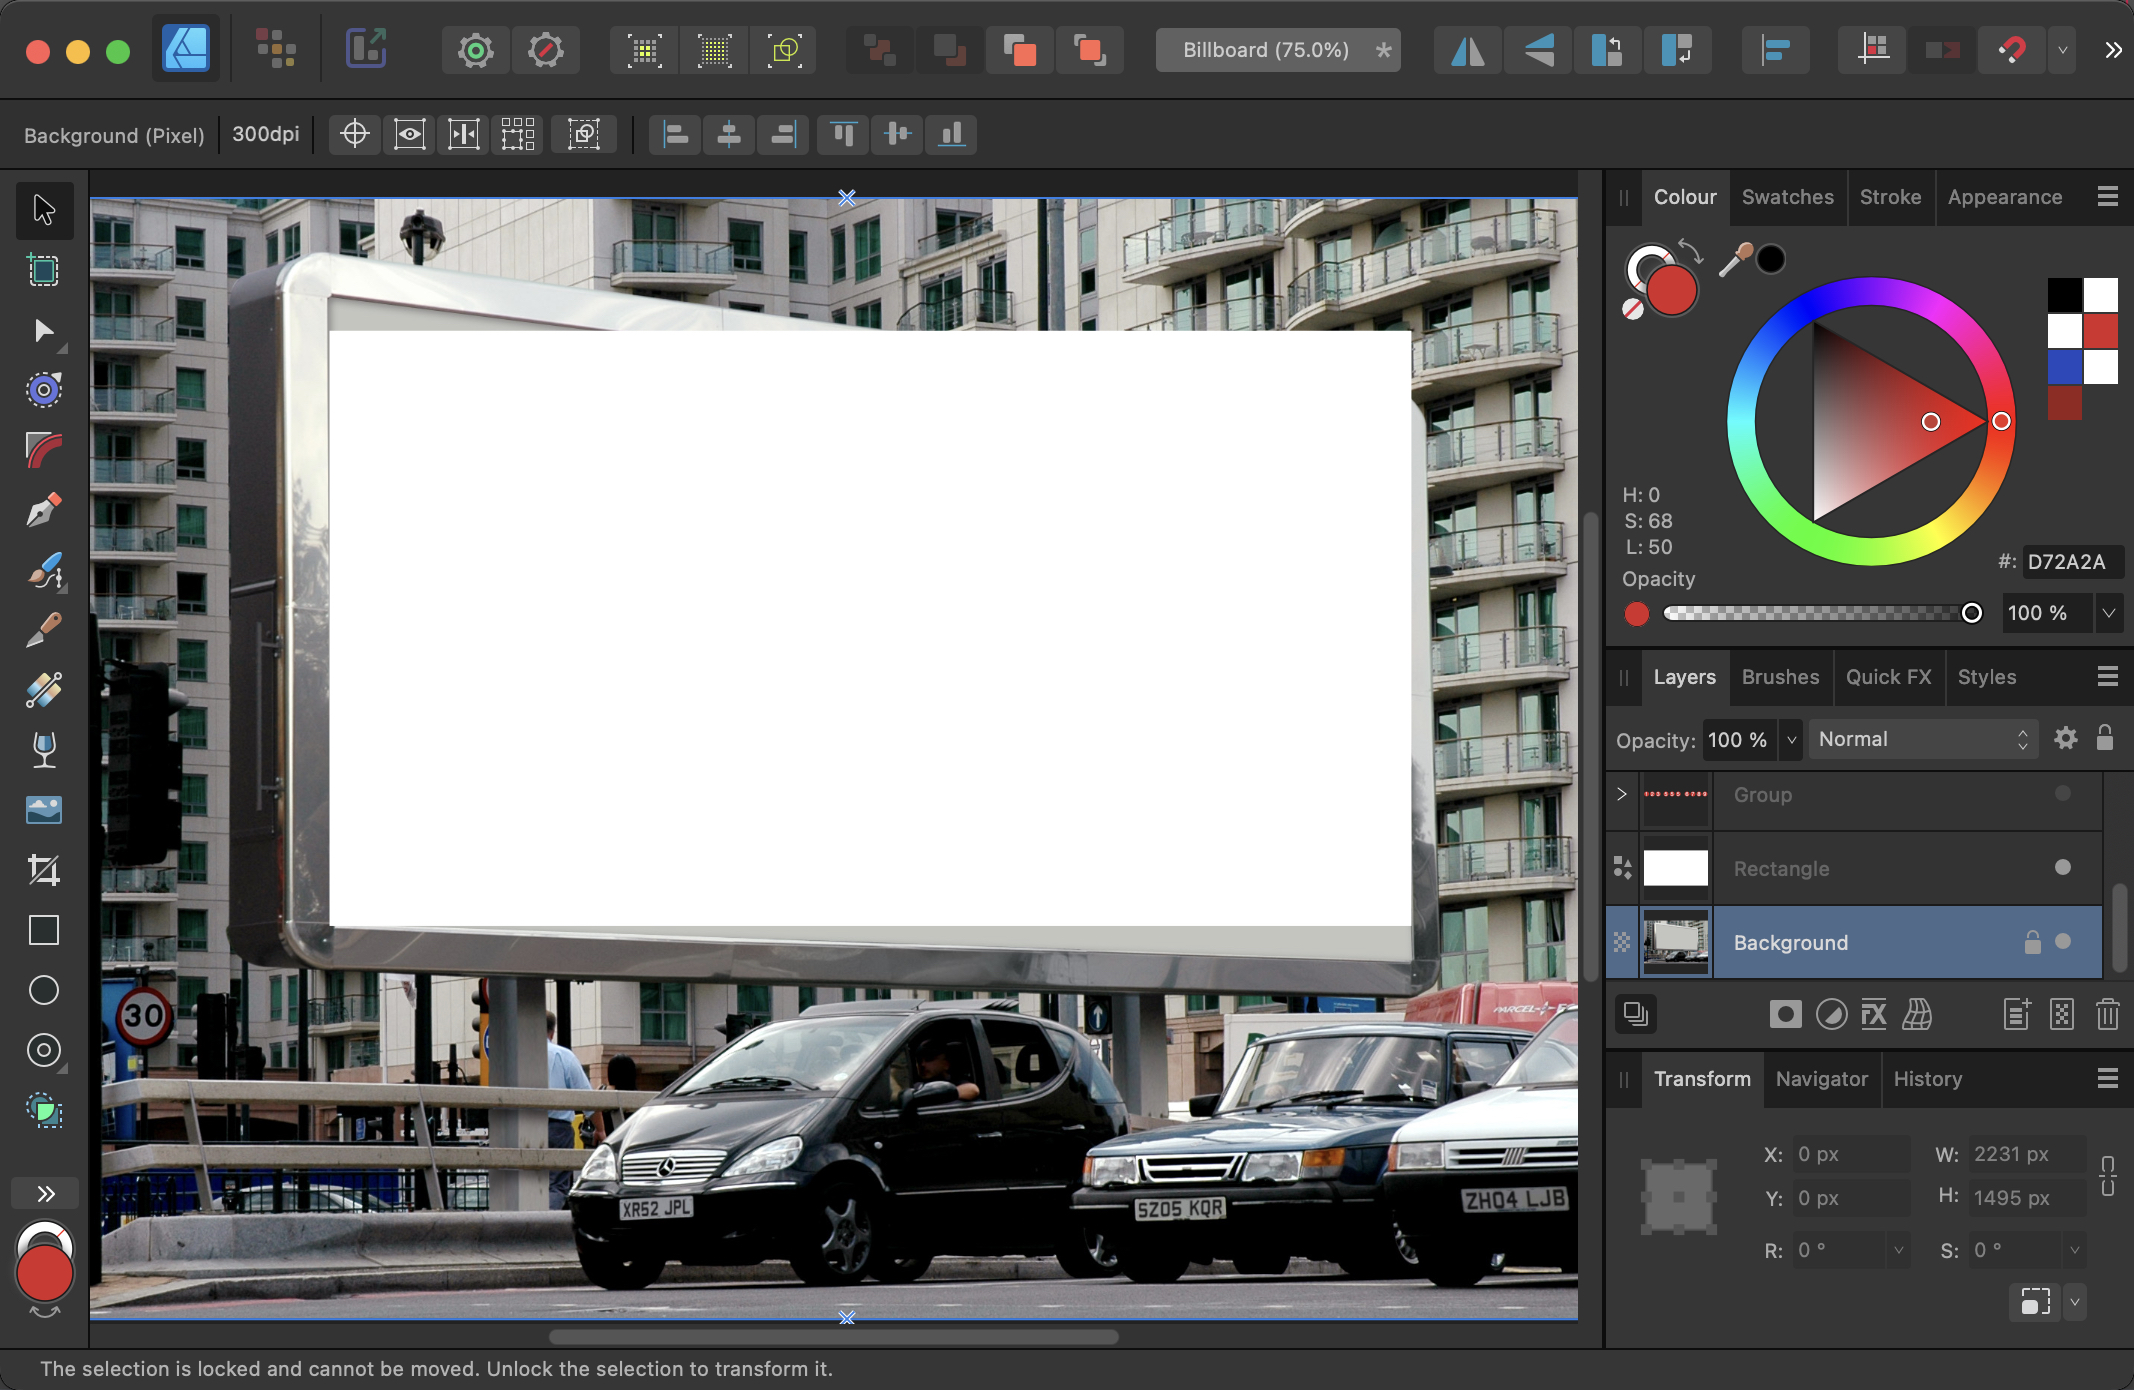Open the Styles tab
The height and width of the screenshot is (1390, 2134).
(x=1986, y=677)
